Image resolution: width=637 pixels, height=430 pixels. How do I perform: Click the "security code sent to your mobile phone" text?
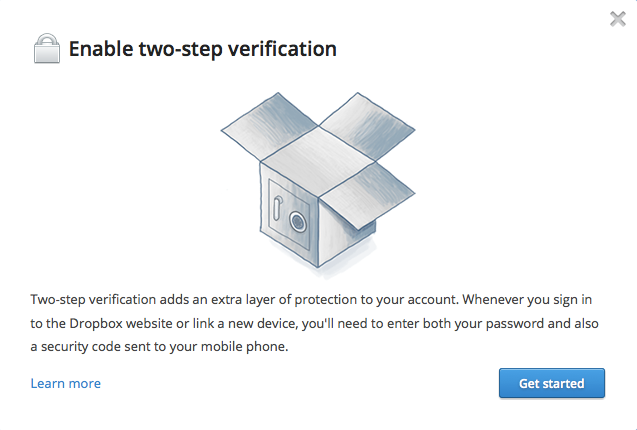[165, 346]
